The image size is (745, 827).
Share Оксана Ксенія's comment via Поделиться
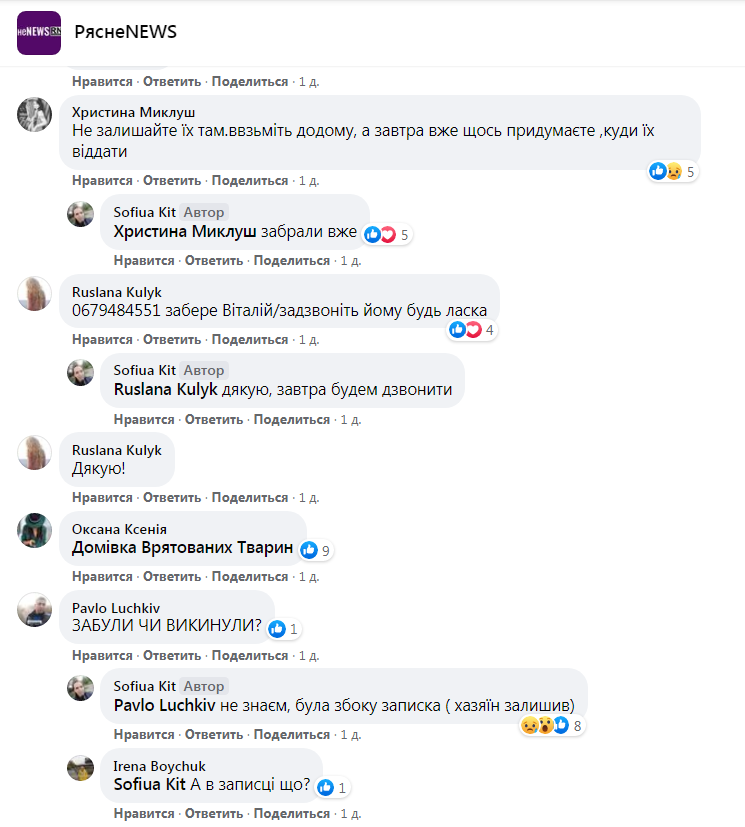coord(250,577)
